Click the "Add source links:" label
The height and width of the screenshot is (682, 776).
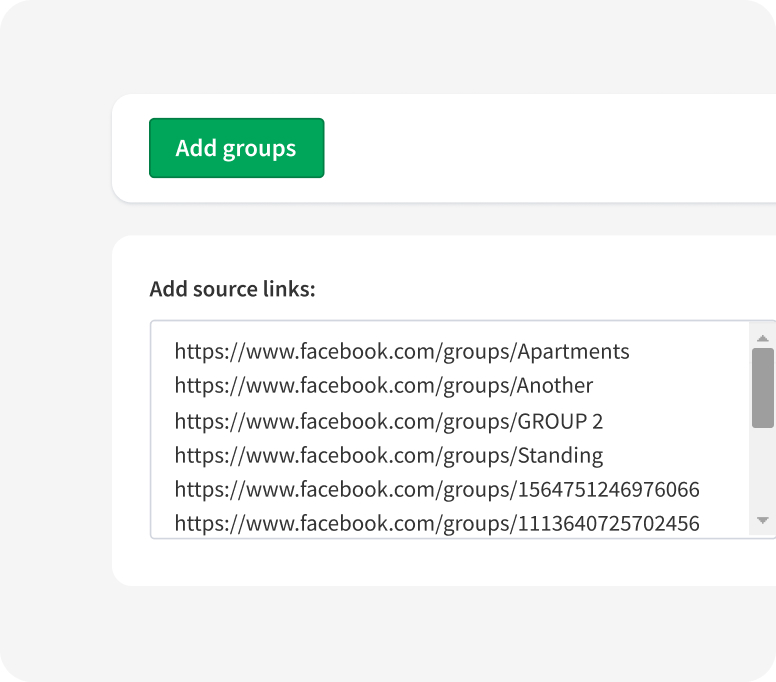tap(232, 289)
